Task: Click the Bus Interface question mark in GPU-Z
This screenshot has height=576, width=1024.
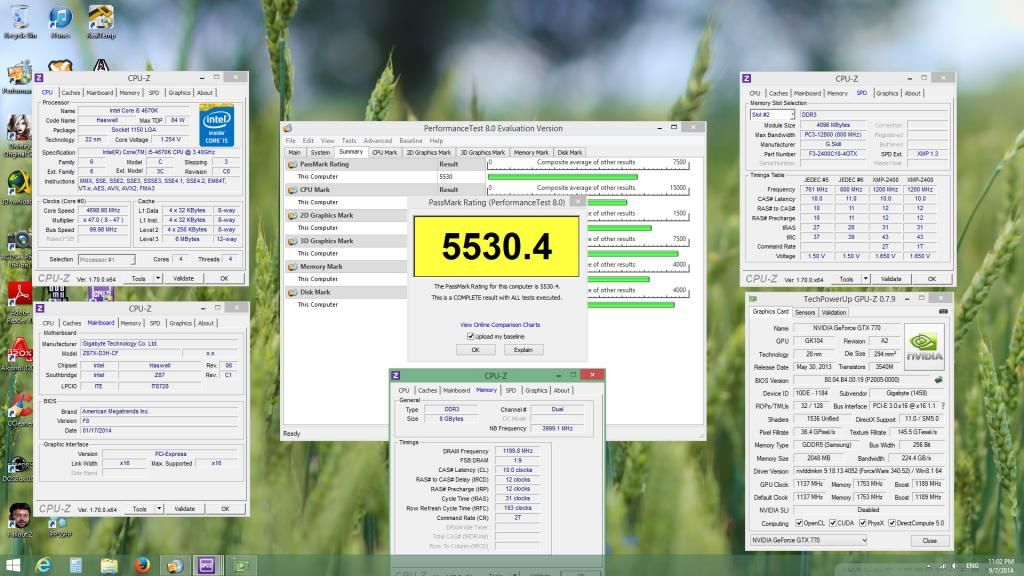Action: [943, 406]
